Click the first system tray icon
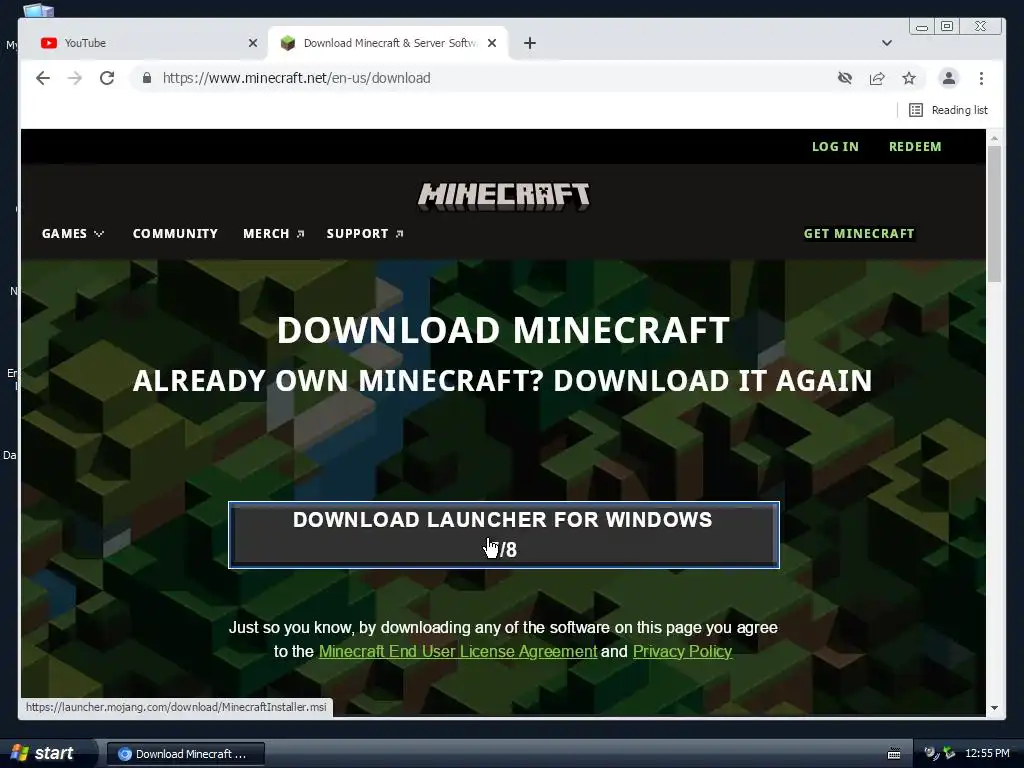Screen dimensions: 1024x768 point(932,754)
